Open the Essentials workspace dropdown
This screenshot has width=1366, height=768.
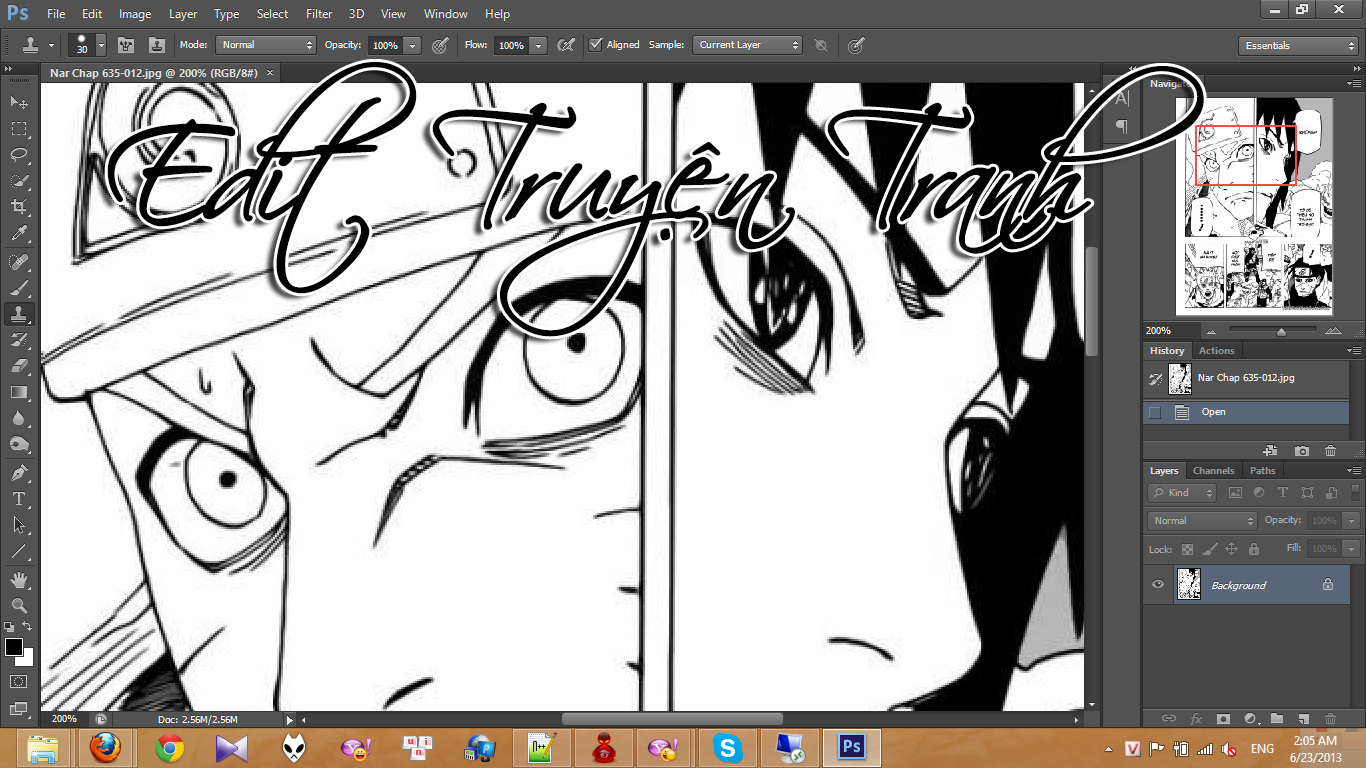[x=1298, y=46]
